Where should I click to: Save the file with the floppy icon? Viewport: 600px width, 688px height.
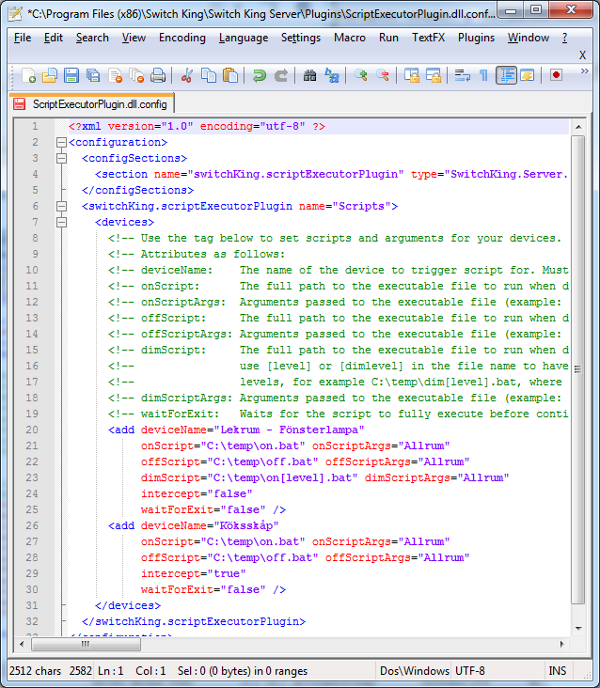(x=71, y=76)
